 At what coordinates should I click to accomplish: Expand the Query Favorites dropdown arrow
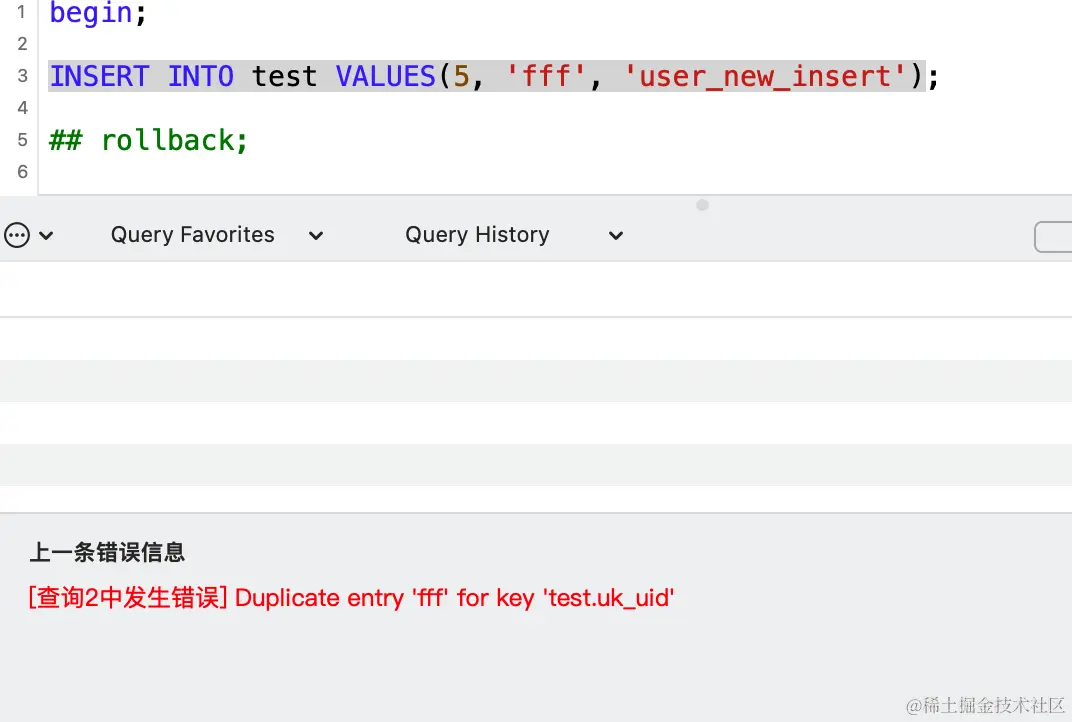tap(315, 236)
